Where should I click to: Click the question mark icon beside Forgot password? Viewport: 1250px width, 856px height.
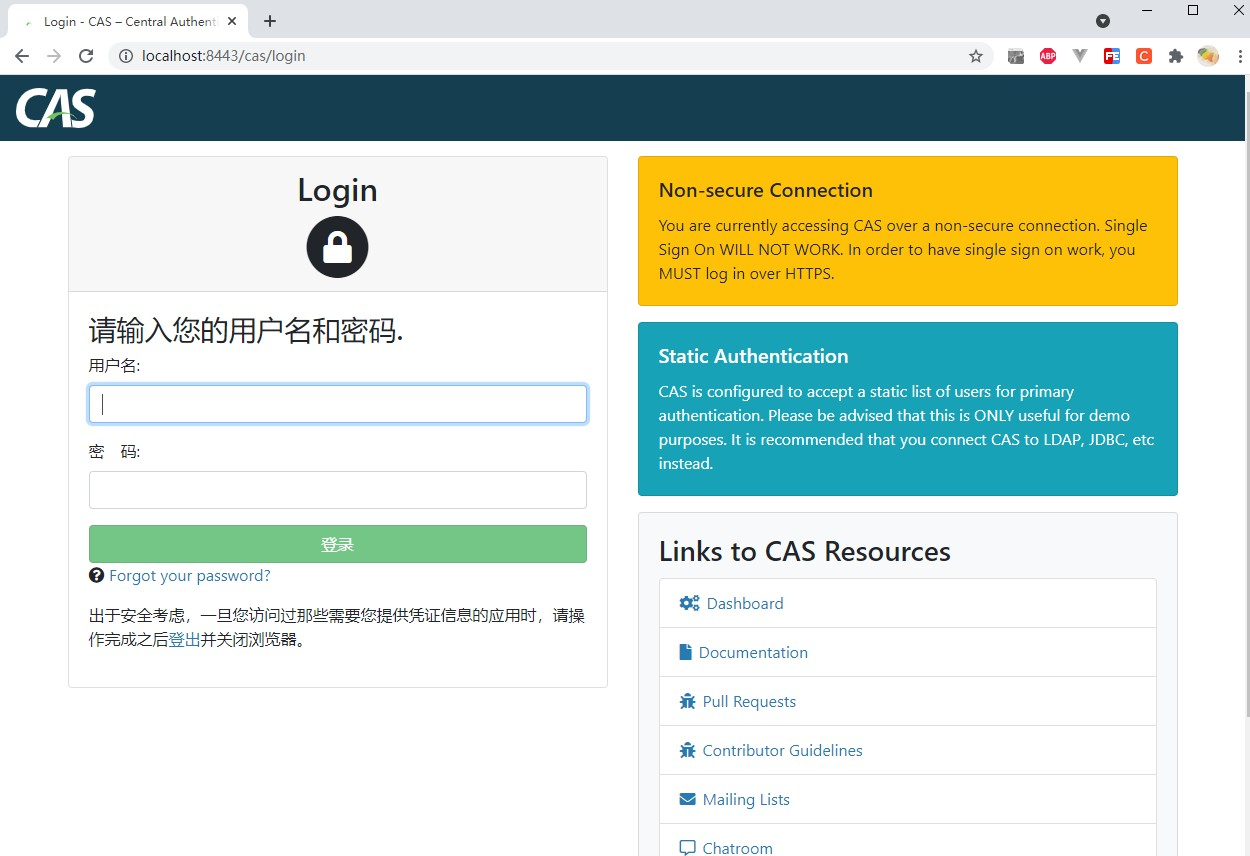pos(96,575)
